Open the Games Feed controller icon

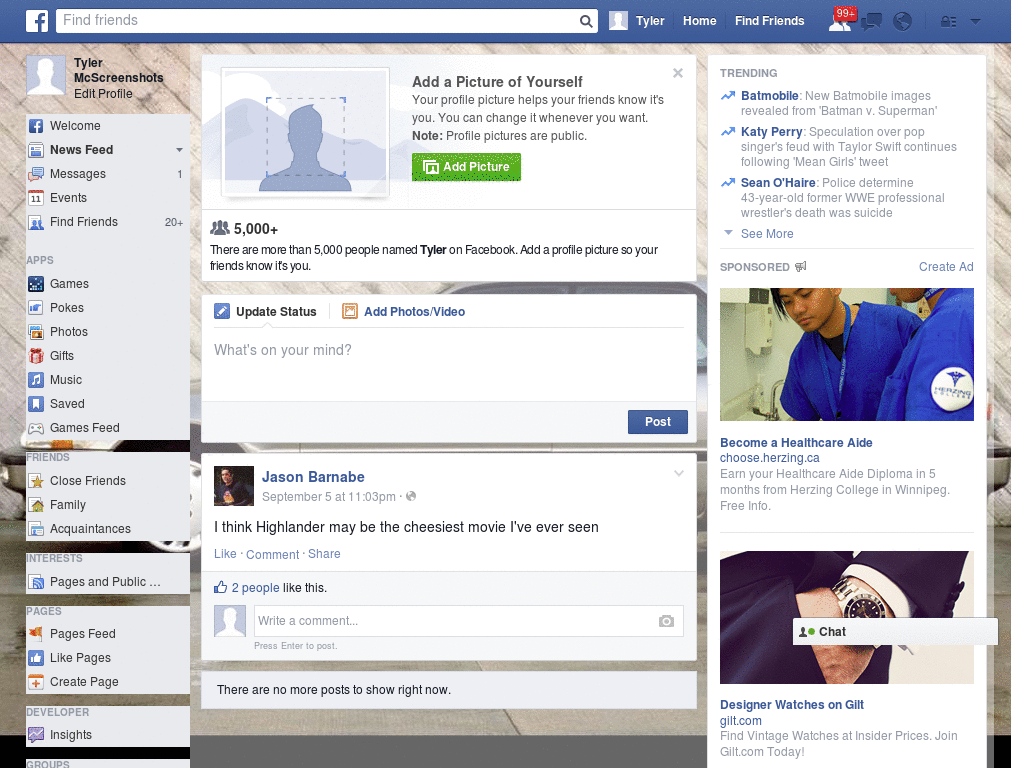tap(36, 428)
